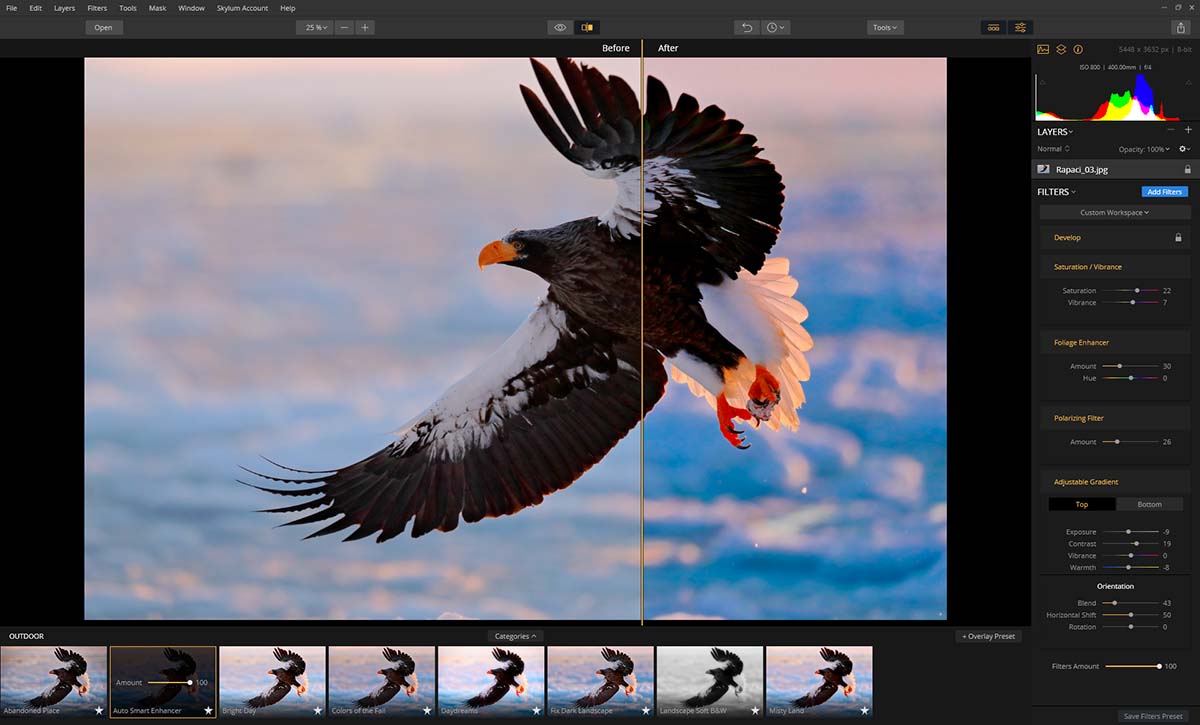
Task: Add a new layer with plus icon
Action: click(1188, 130)
